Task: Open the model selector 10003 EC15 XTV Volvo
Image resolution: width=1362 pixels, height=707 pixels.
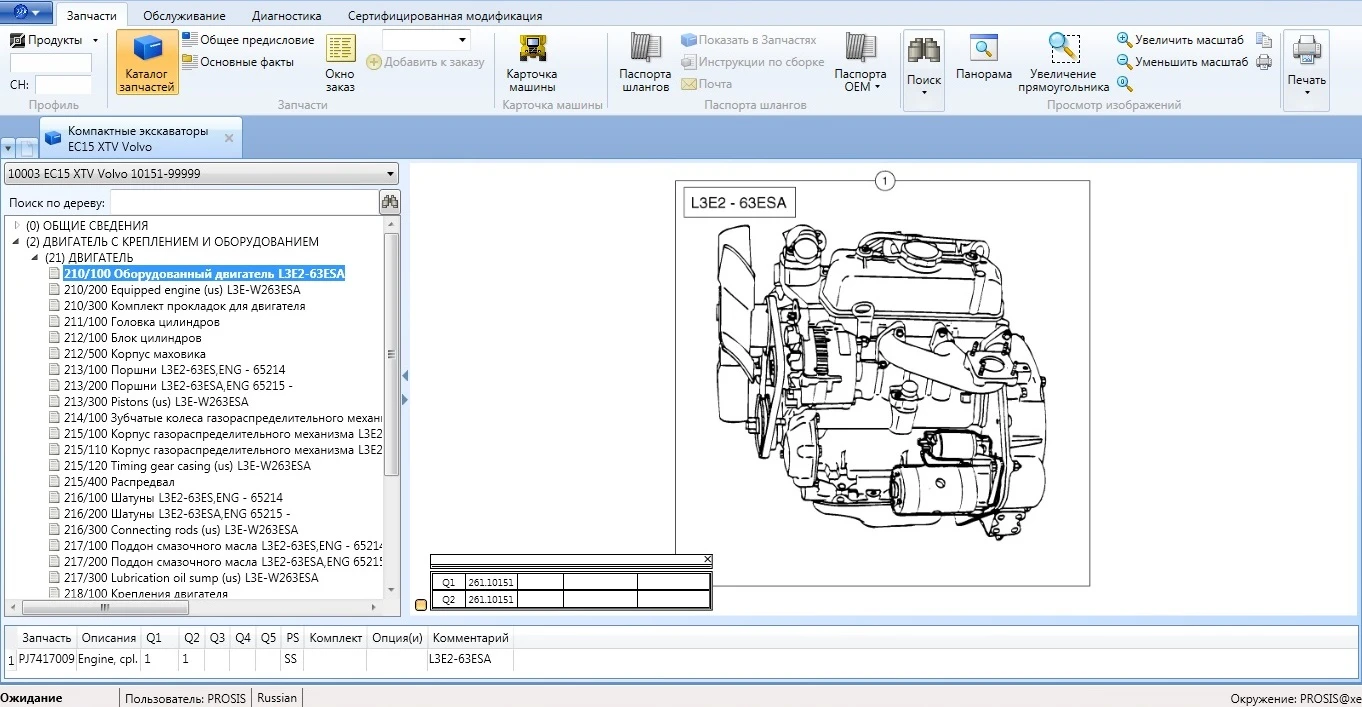Action: pos(201,174)
